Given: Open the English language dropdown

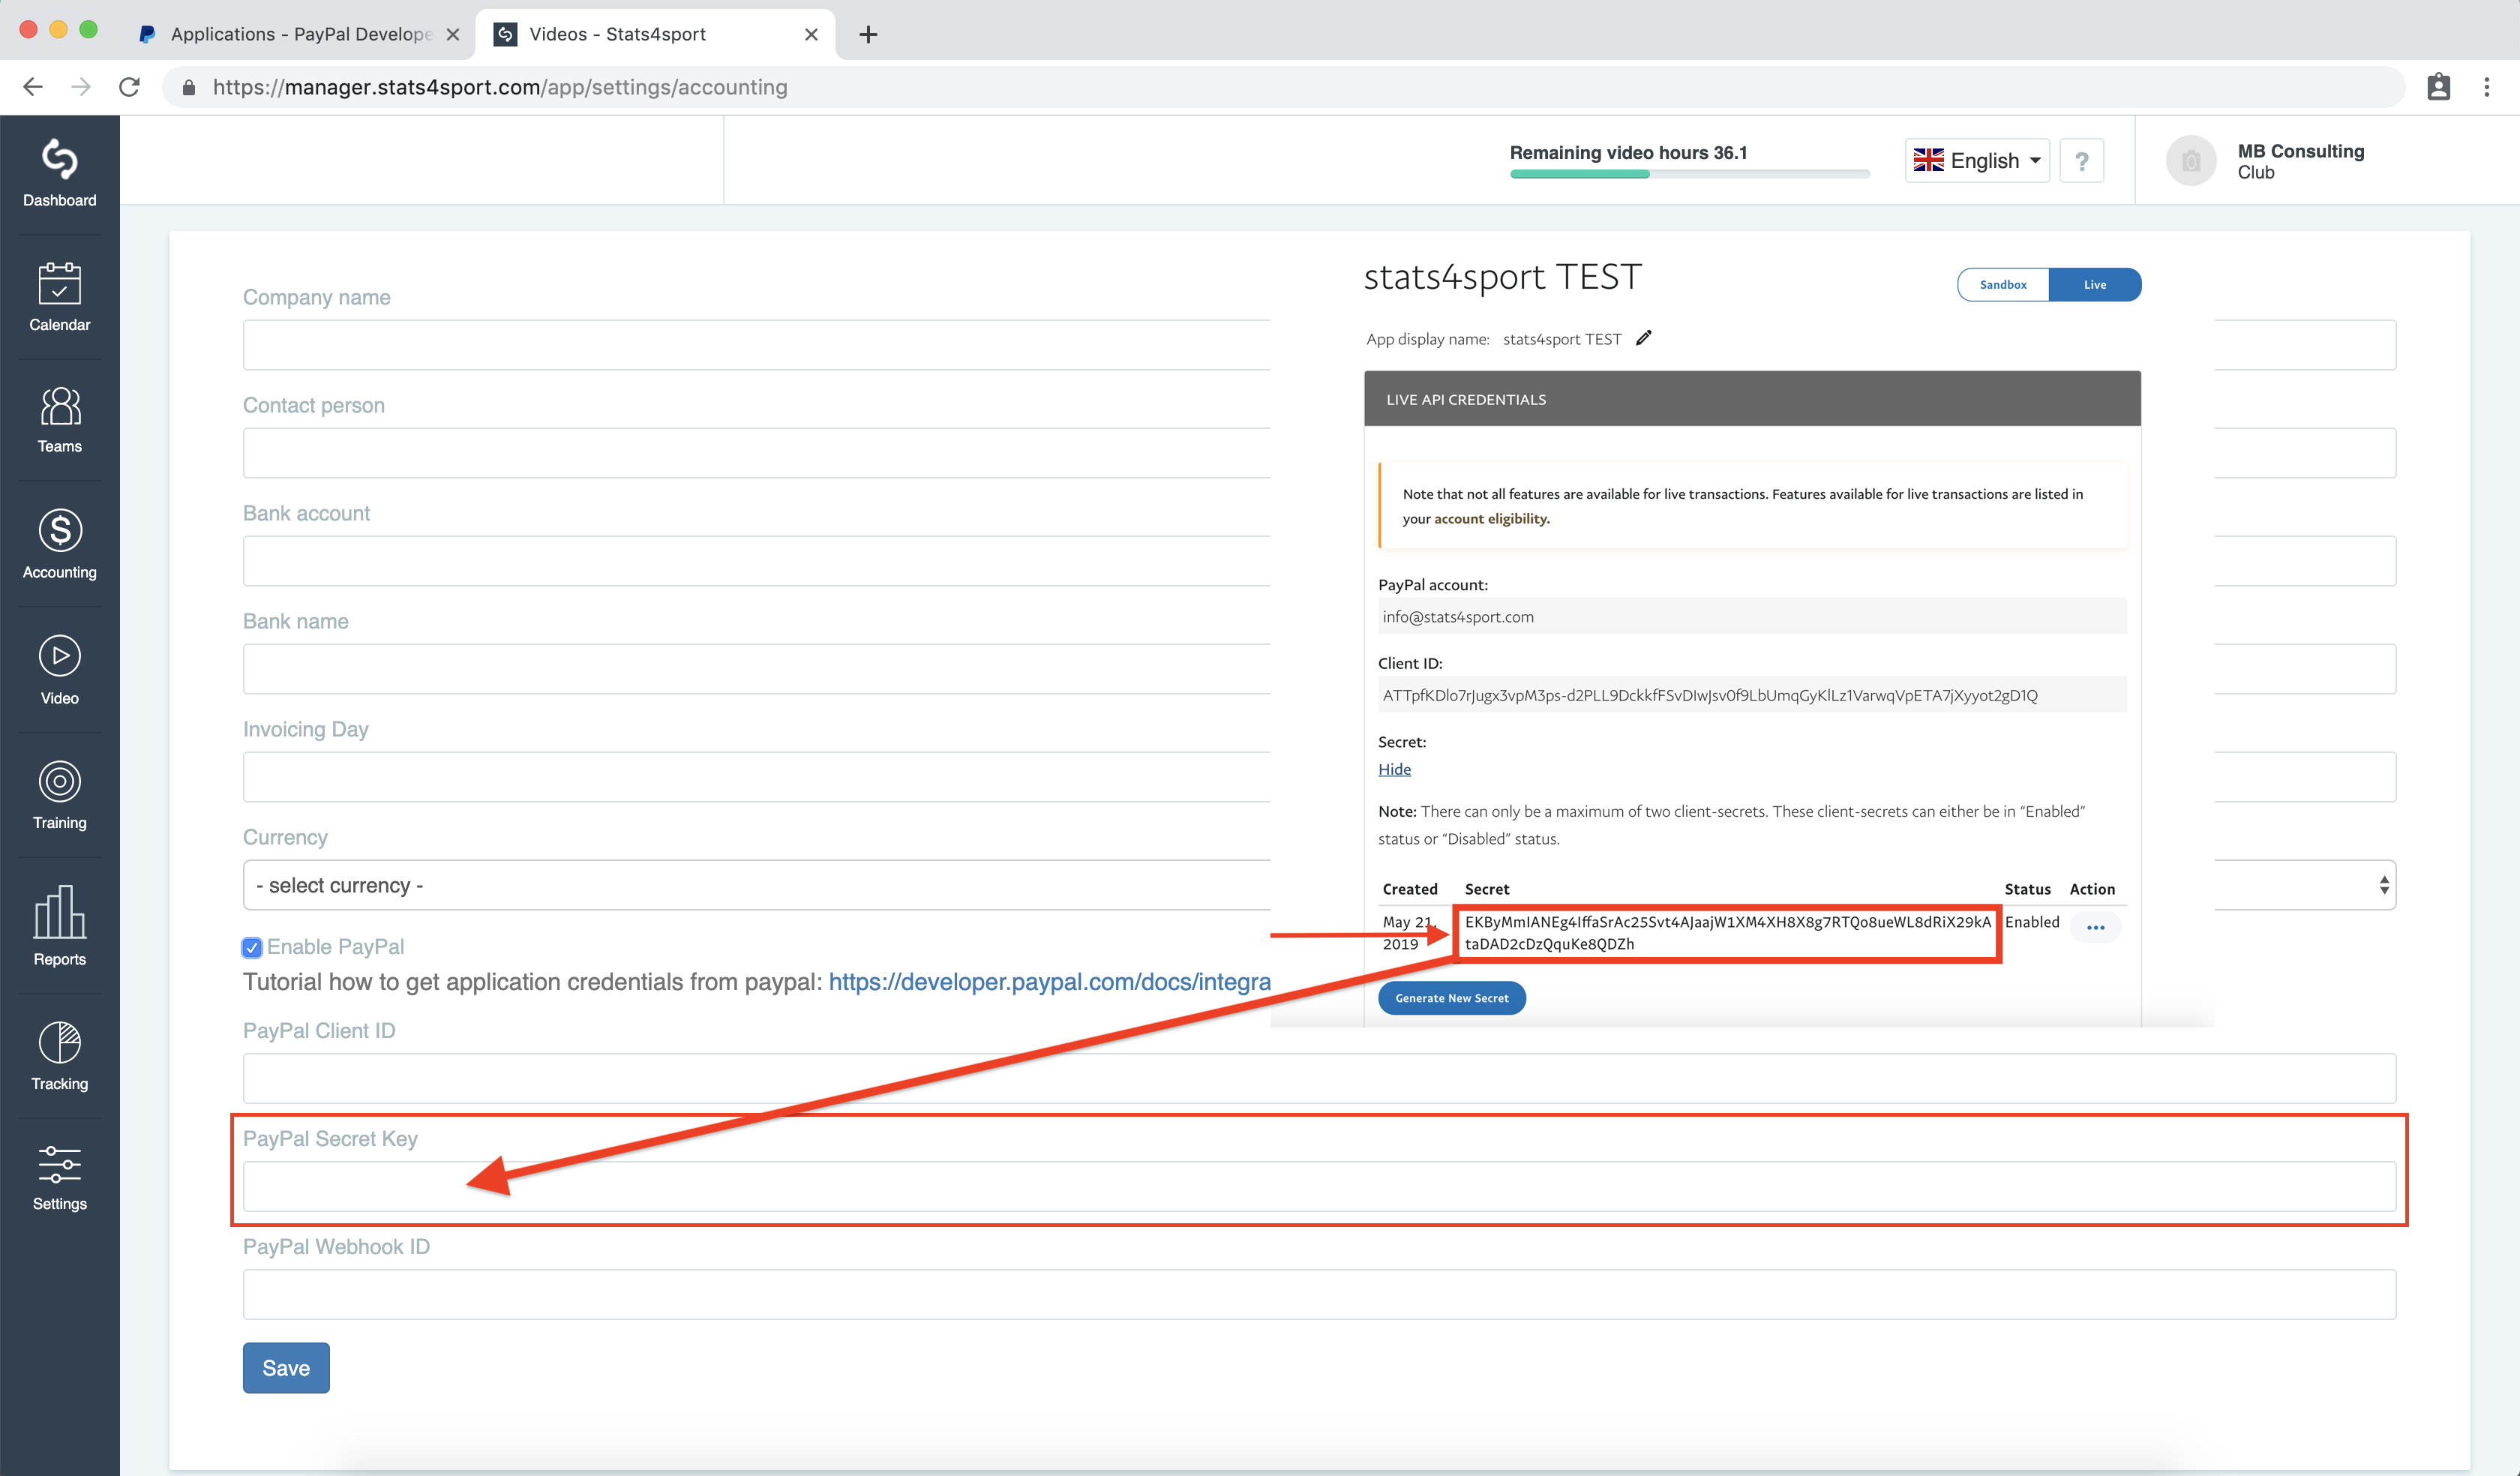Looking at the screenshot, I should click(1976, 161).
